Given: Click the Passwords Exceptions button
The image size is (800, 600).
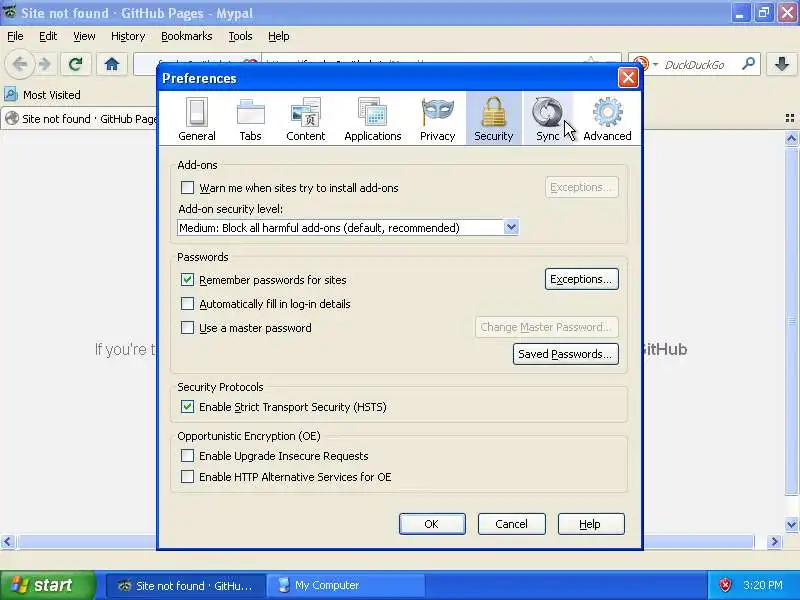Looking at the screenshot, I should [582, 279].
